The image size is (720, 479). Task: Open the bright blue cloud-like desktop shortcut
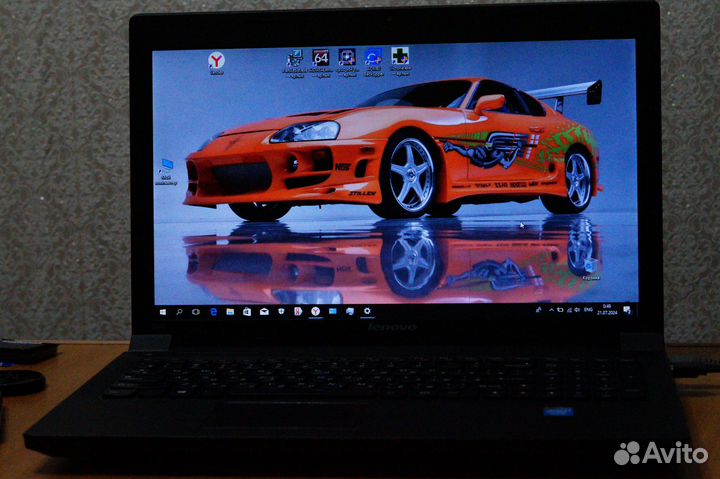(373, 62)
